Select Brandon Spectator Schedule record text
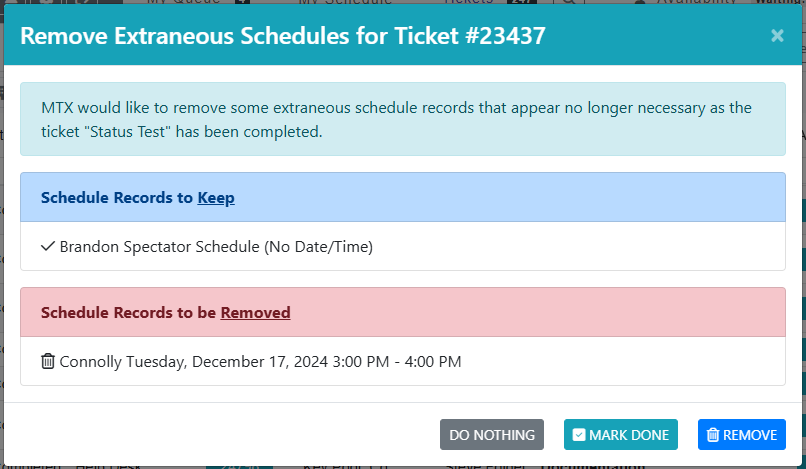The width and height of the screenshot is (806, 469). [216, 247]
